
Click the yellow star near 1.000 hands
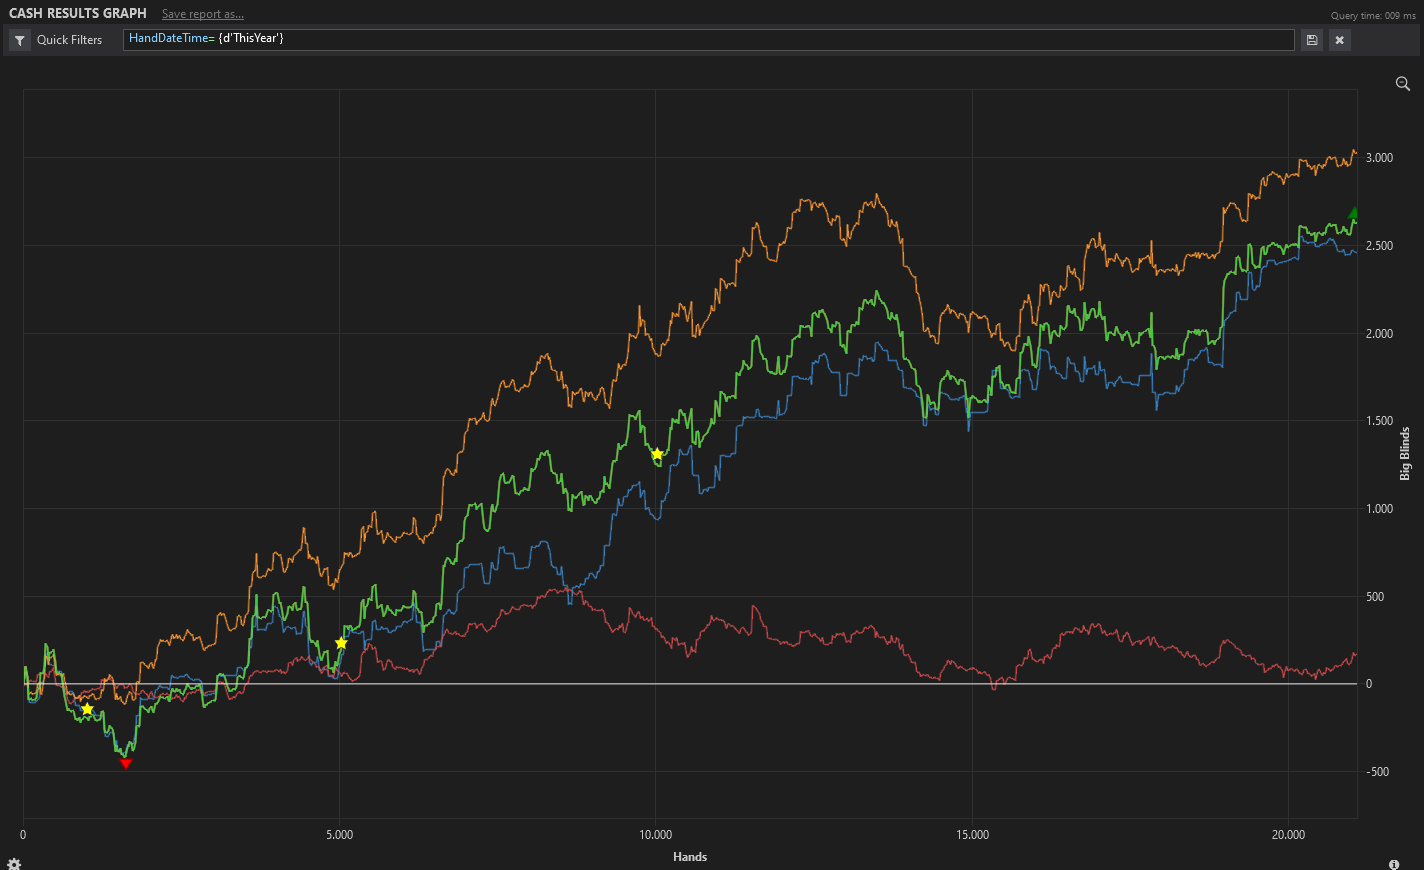point(87,709)
